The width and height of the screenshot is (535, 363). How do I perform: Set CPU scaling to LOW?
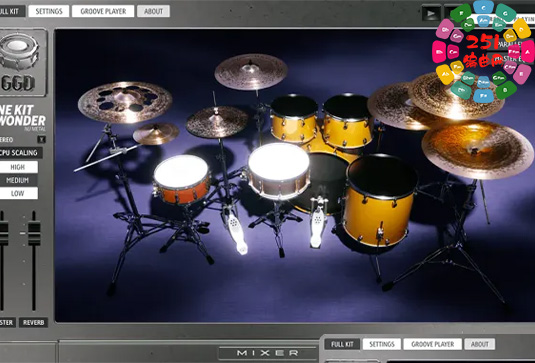click(x=18, y=193)
